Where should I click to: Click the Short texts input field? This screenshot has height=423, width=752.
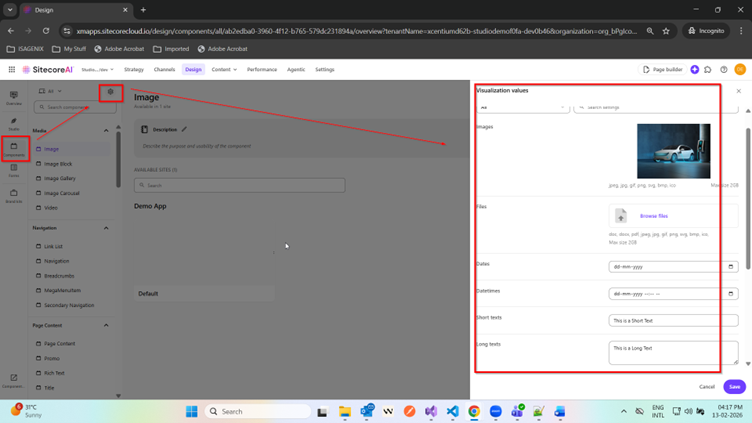[673, 320]
